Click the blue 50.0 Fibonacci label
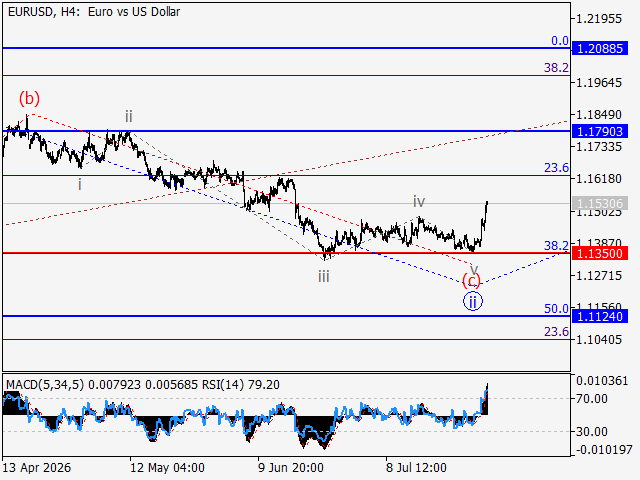Viewport: 640px width, 480px height. [556, 309]
